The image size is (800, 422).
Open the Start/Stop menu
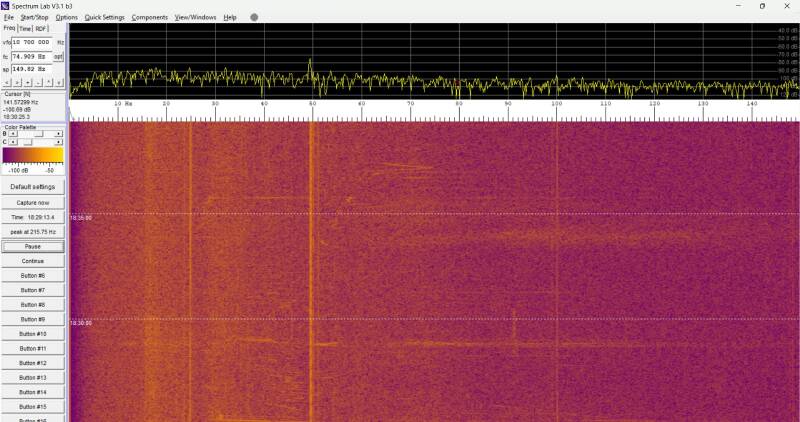[x=34, y=17]
